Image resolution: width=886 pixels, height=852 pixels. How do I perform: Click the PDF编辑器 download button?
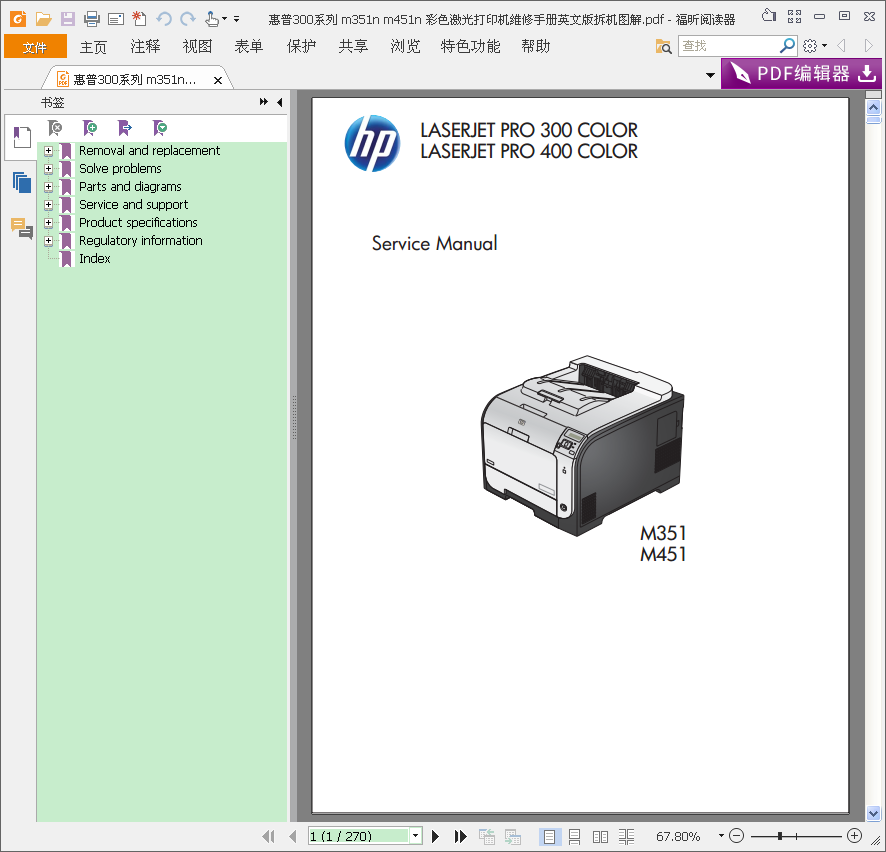click(801, 73)
